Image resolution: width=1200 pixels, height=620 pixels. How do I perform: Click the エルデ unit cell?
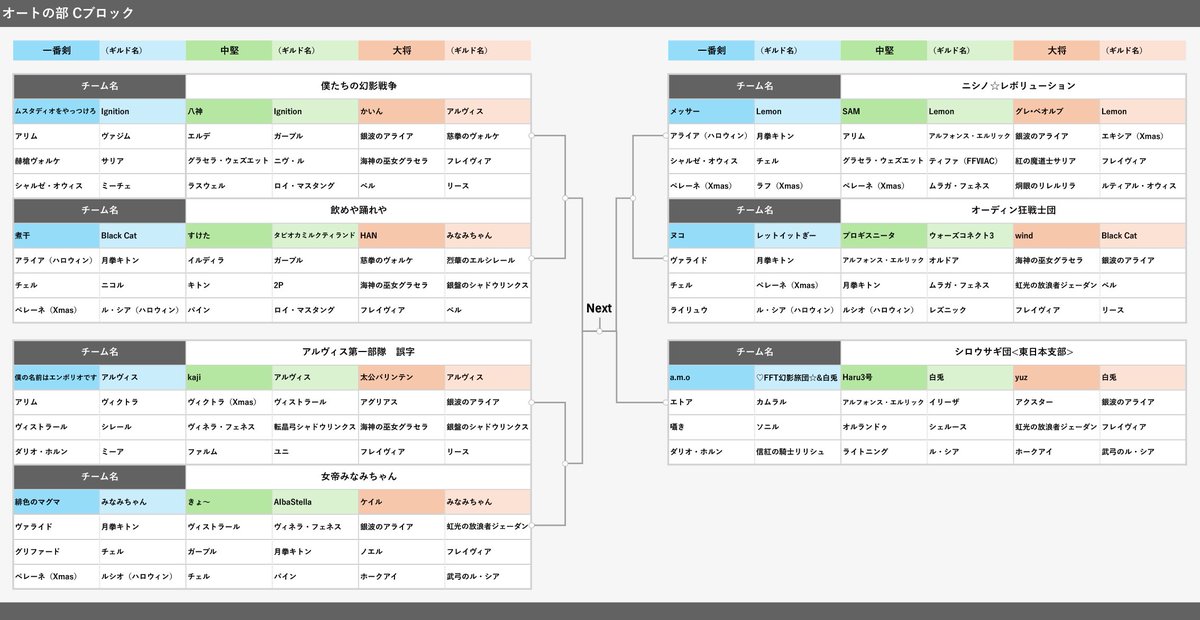coord(229,136)
